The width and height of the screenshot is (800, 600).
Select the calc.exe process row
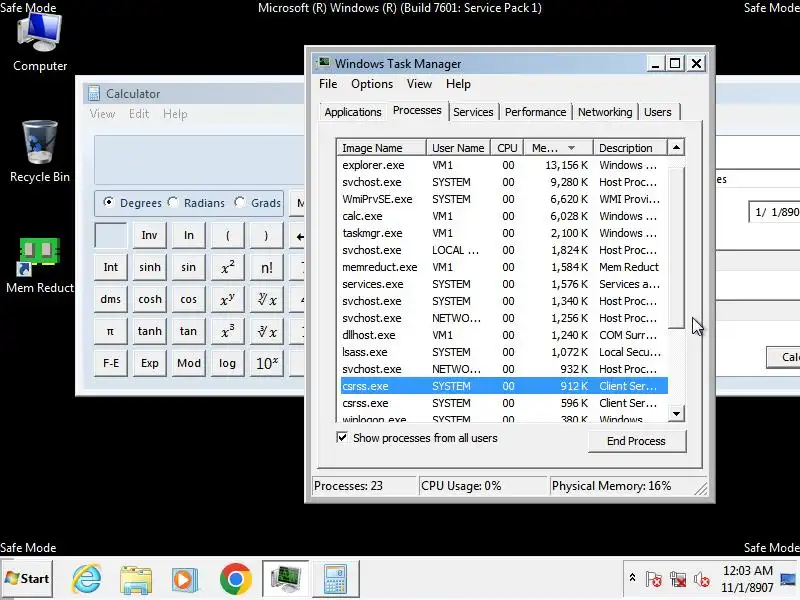click(504, 216)
